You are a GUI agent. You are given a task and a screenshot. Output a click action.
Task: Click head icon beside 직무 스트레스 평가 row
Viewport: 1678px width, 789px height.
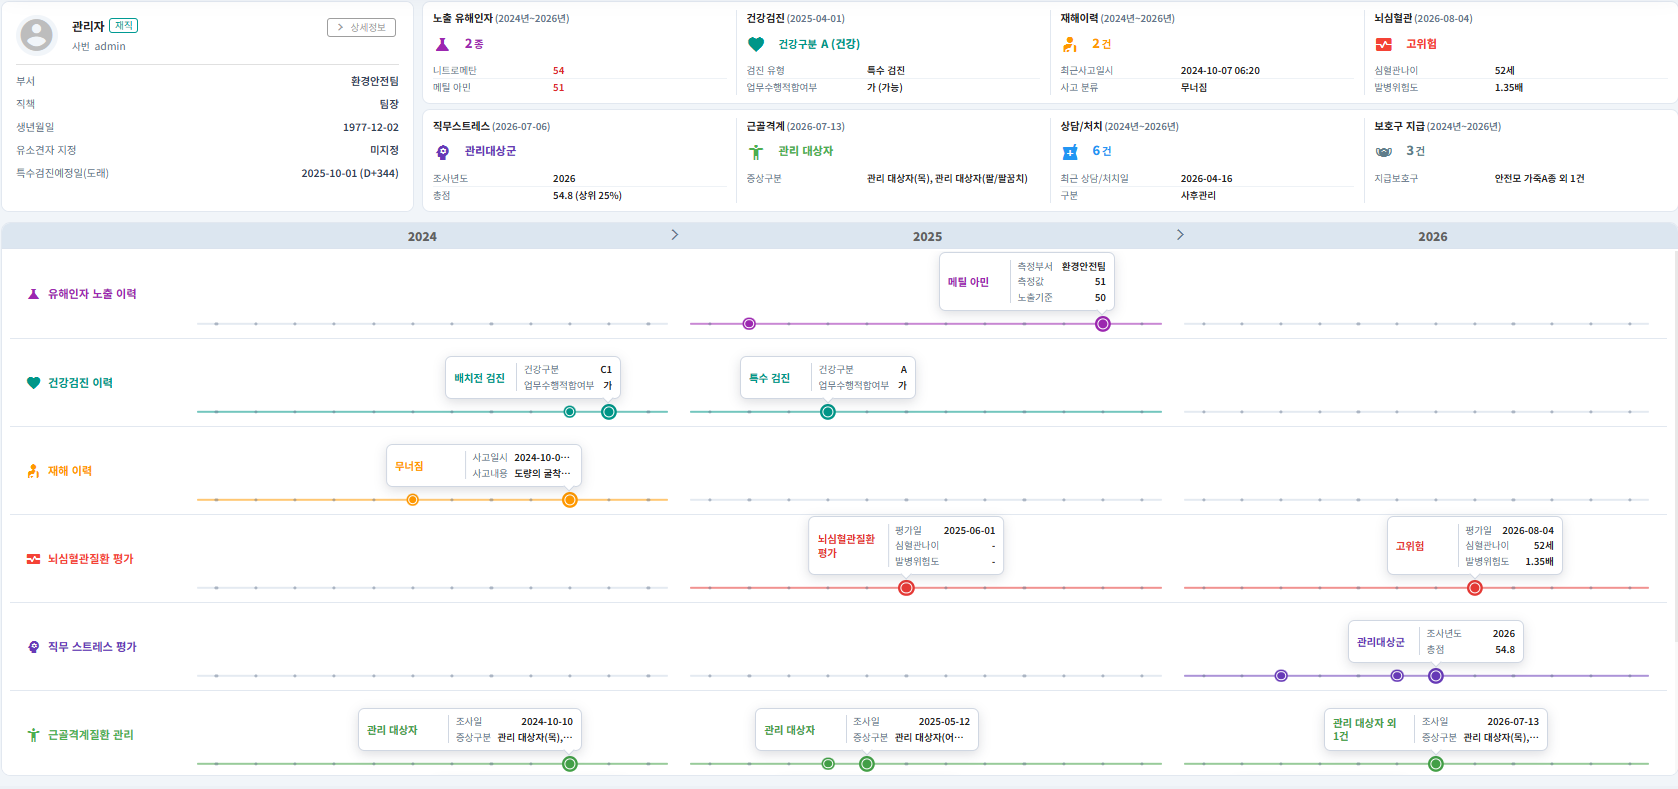33,647
